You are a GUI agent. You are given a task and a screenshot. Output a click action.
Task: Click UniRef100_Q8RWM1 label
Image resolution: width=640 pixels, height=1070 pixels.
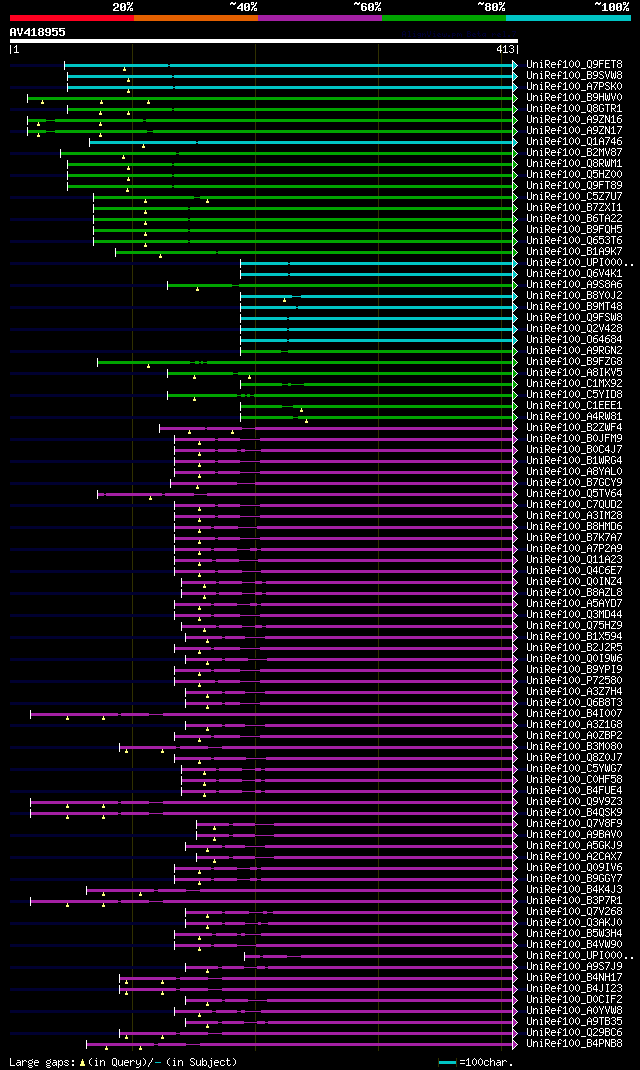pos(574,163)
